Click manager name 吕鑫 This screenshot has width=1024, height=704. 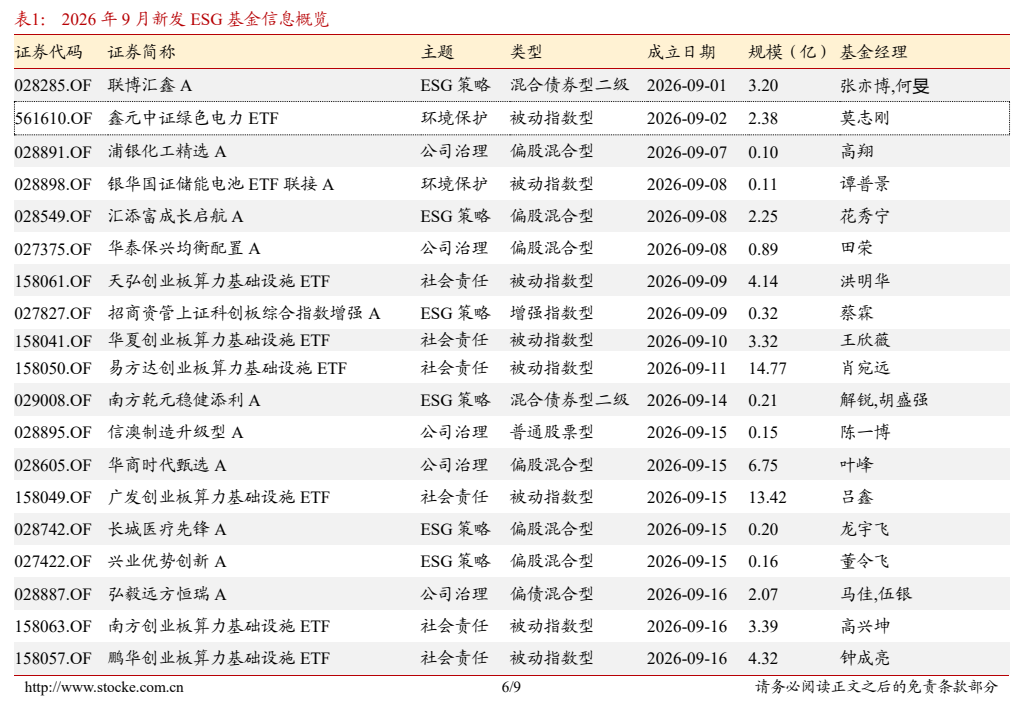click(857, 498)
